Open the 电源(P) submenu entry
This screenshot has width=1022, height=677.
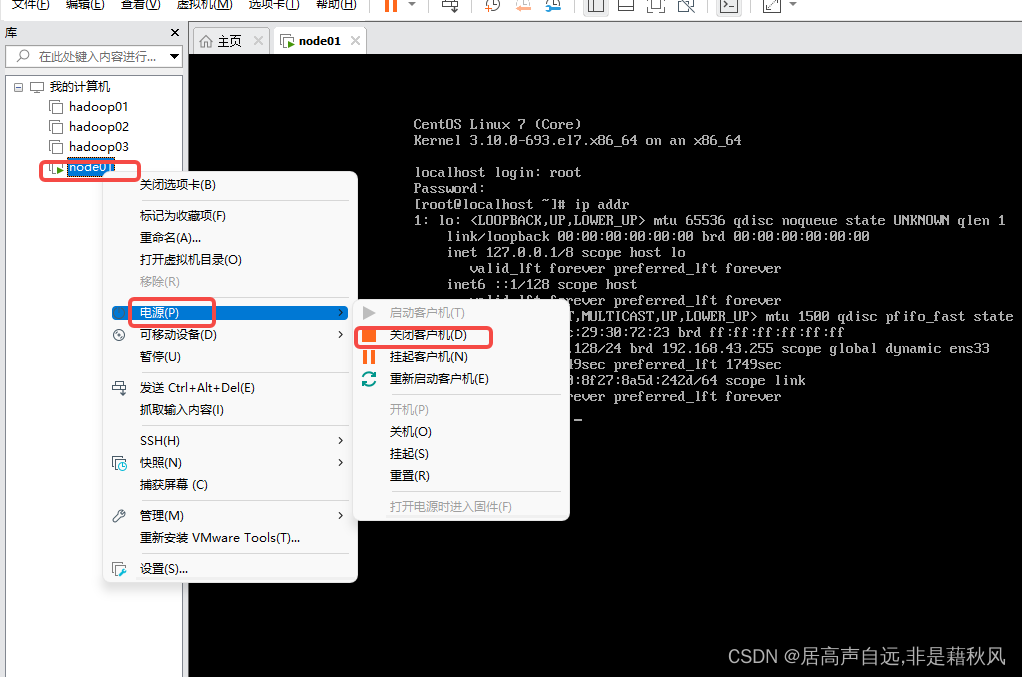click(230, 313)
